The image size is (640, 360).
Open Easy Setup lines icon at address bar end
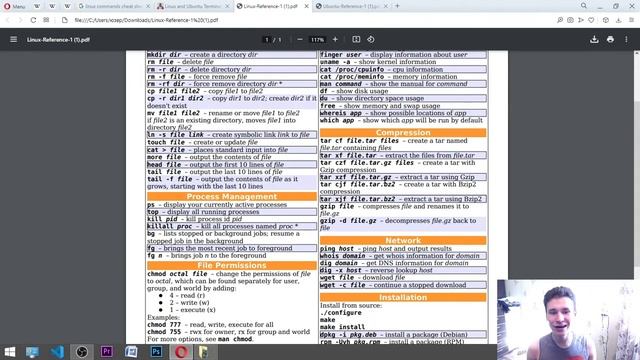[631, 20]
